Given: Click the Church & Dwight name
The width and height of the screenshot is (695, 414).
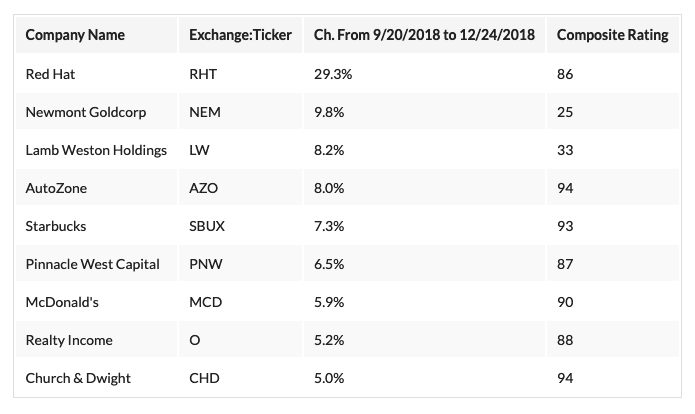Looking at the screenshot, I should coord(78,378).
